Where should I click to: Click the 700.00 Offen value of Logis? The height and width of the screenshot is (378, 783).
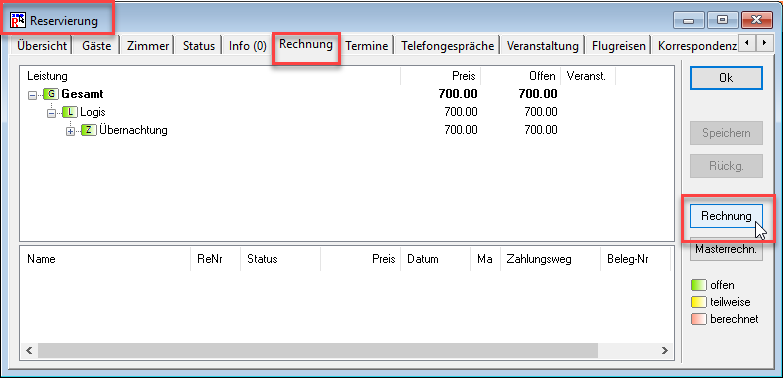541,112
